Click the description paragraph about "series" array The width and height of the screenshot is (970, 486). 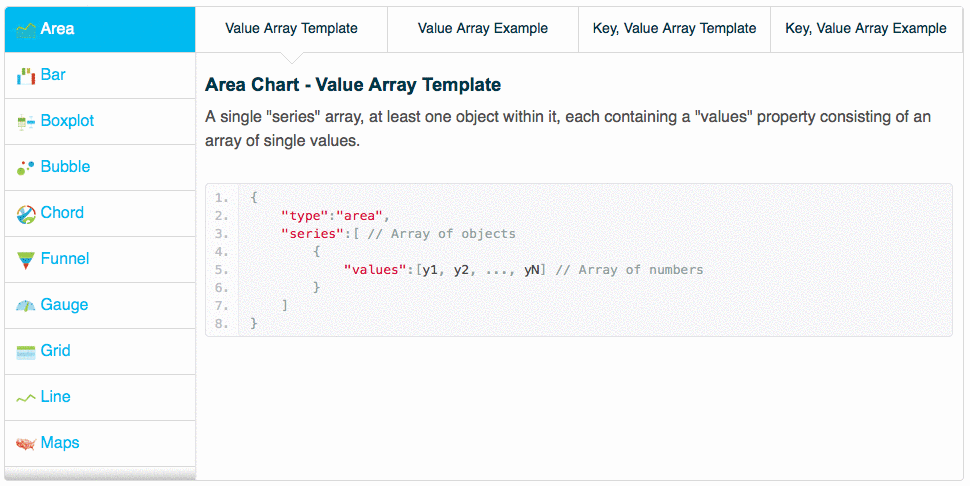[x=568, y=129]
